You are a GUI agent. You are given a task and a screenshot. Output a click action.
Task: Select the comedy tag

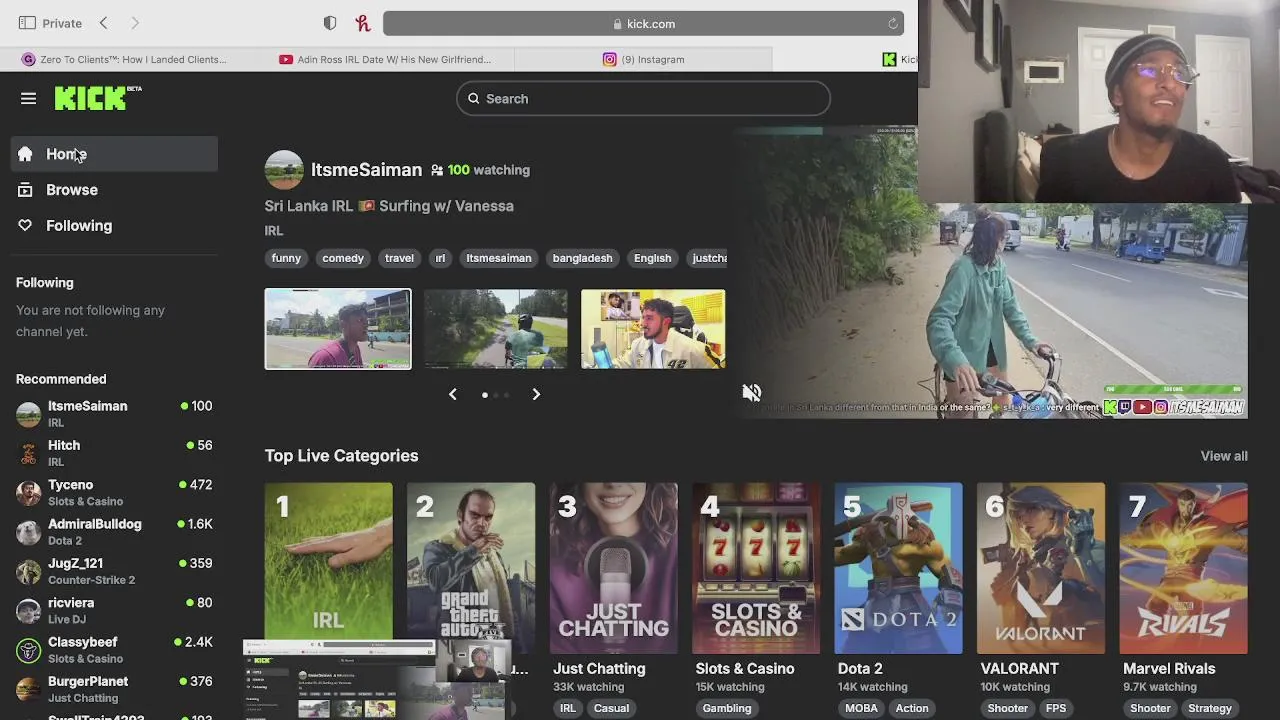click(x=343, y=258)
